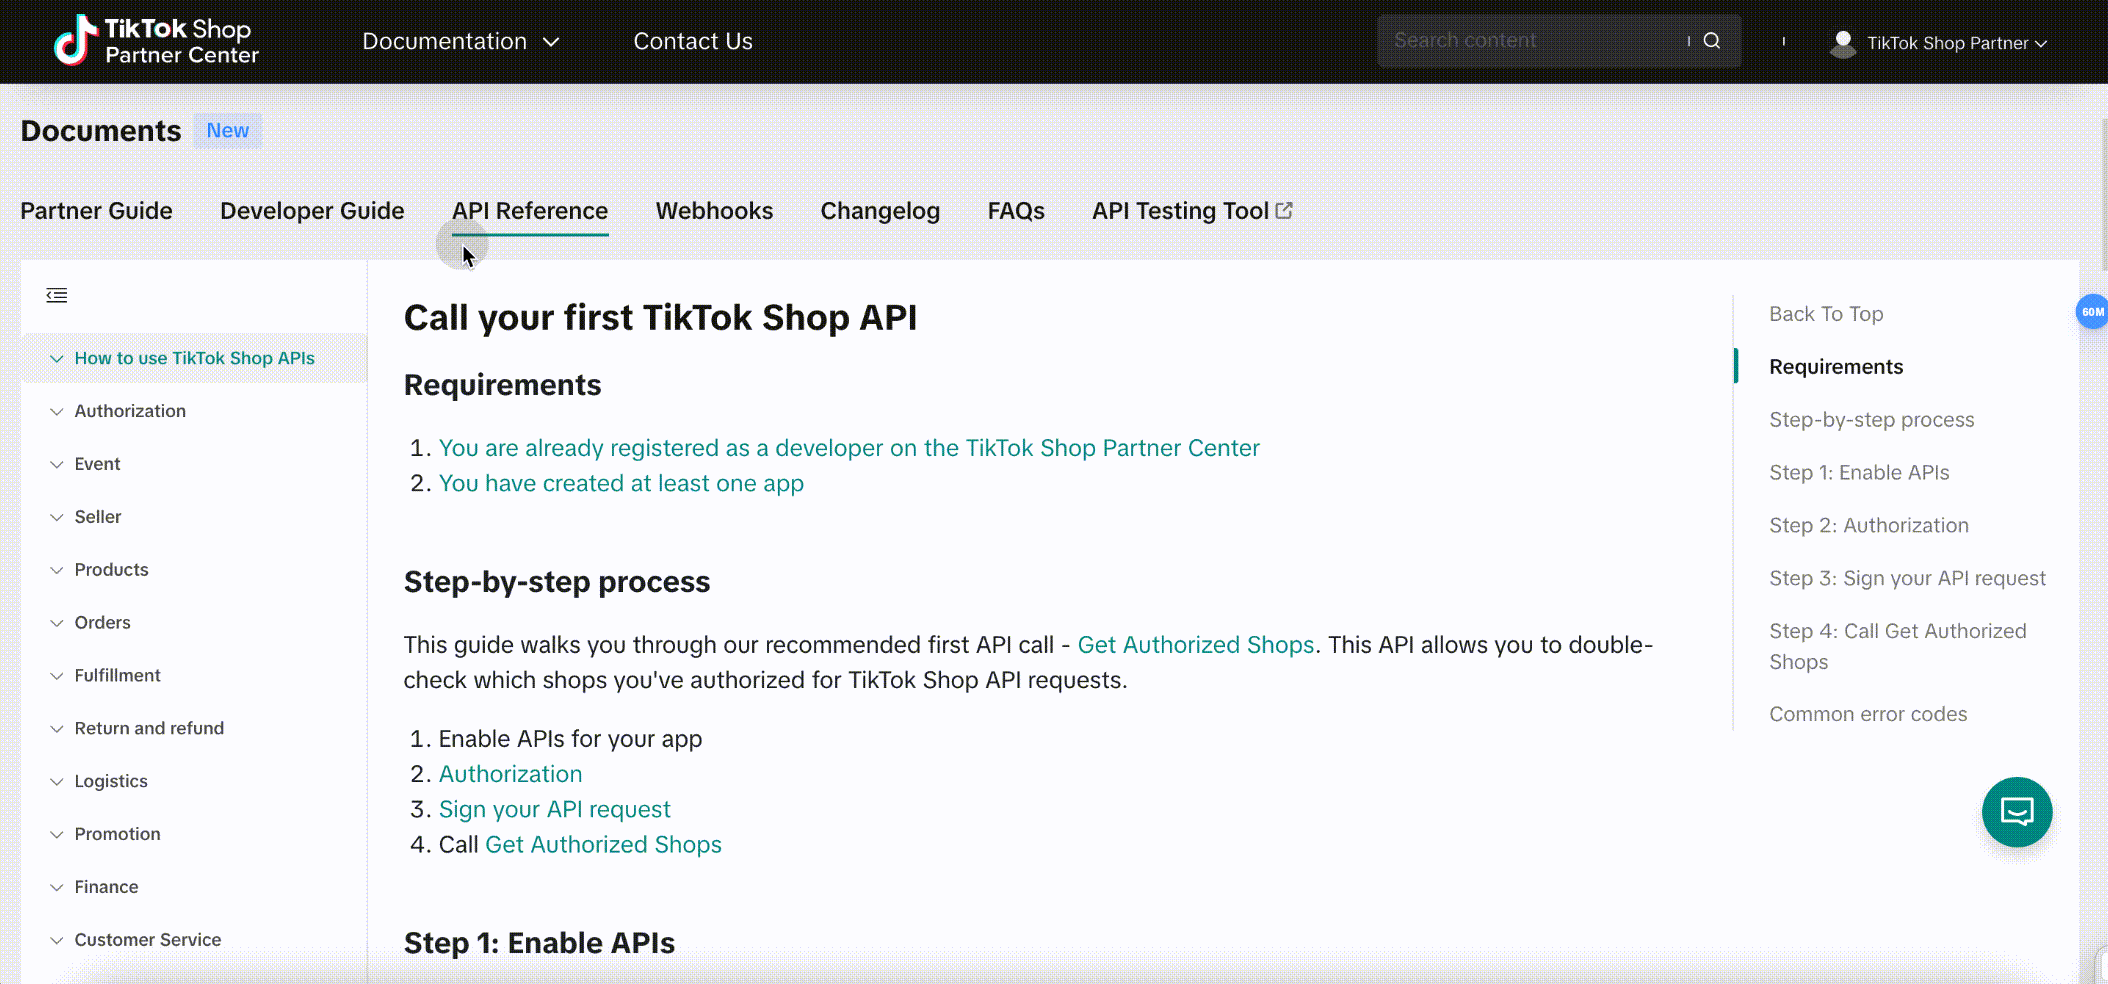This screenshot has height=984, width=2108.
Task: Click the TikTok Shop Partner Center logo
Action: click(156, 41)
